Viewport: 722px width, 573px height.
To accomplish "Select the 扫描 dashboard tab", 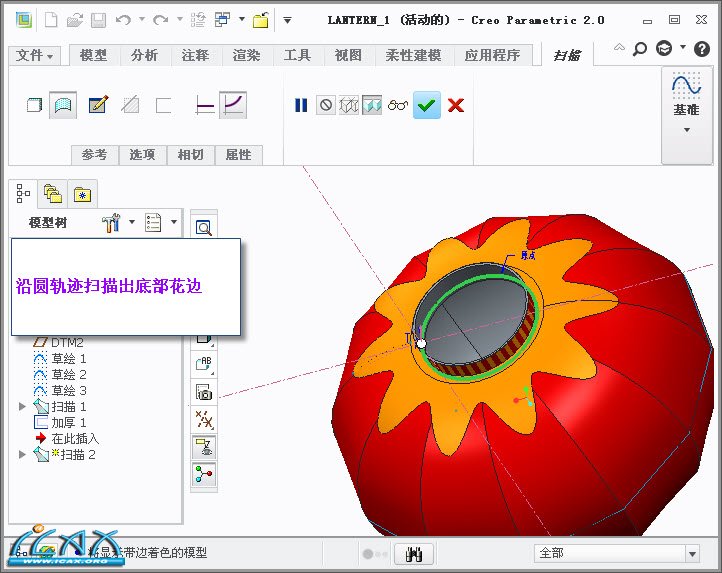I will [x=567, y=56].
